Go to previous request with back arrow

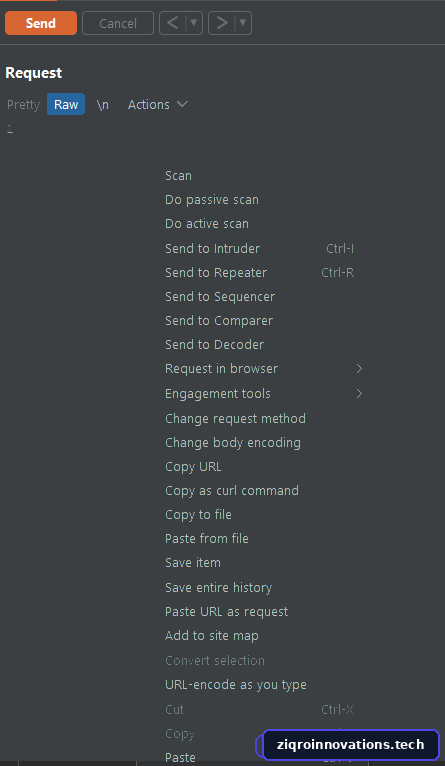pos(172,23)
